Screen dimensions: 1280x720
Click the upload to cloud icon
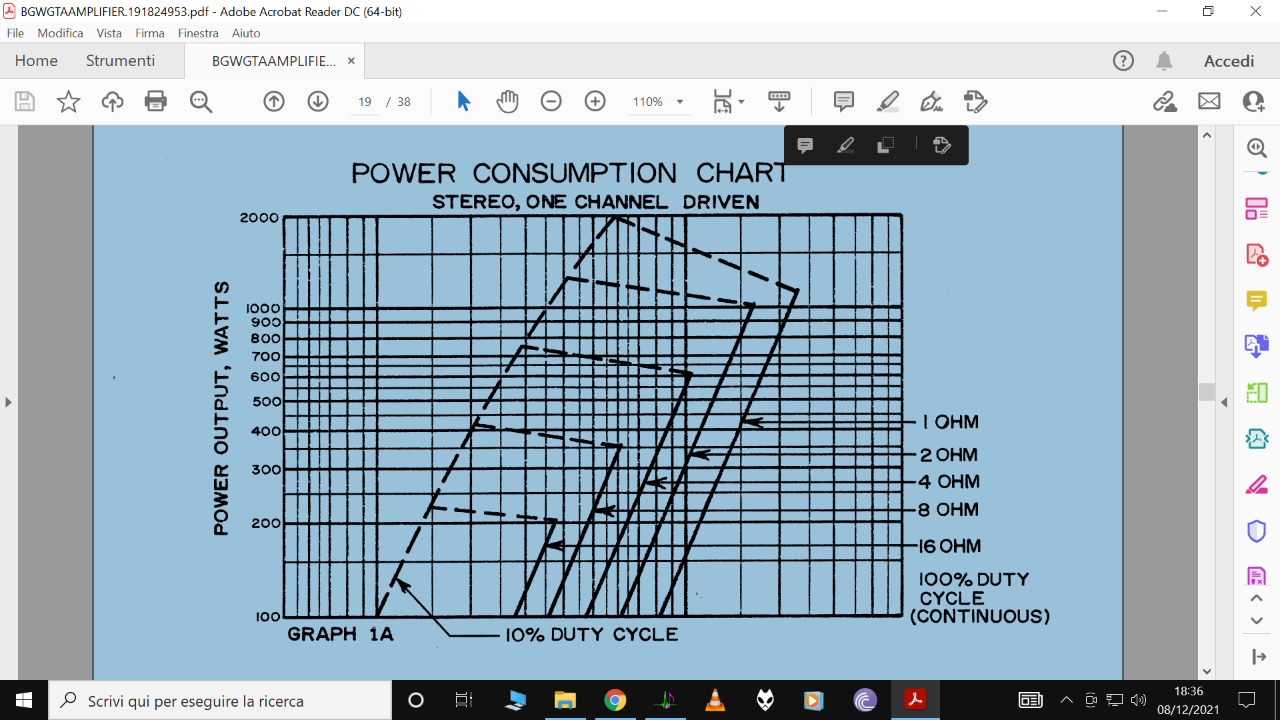click(x=112, y=101)
